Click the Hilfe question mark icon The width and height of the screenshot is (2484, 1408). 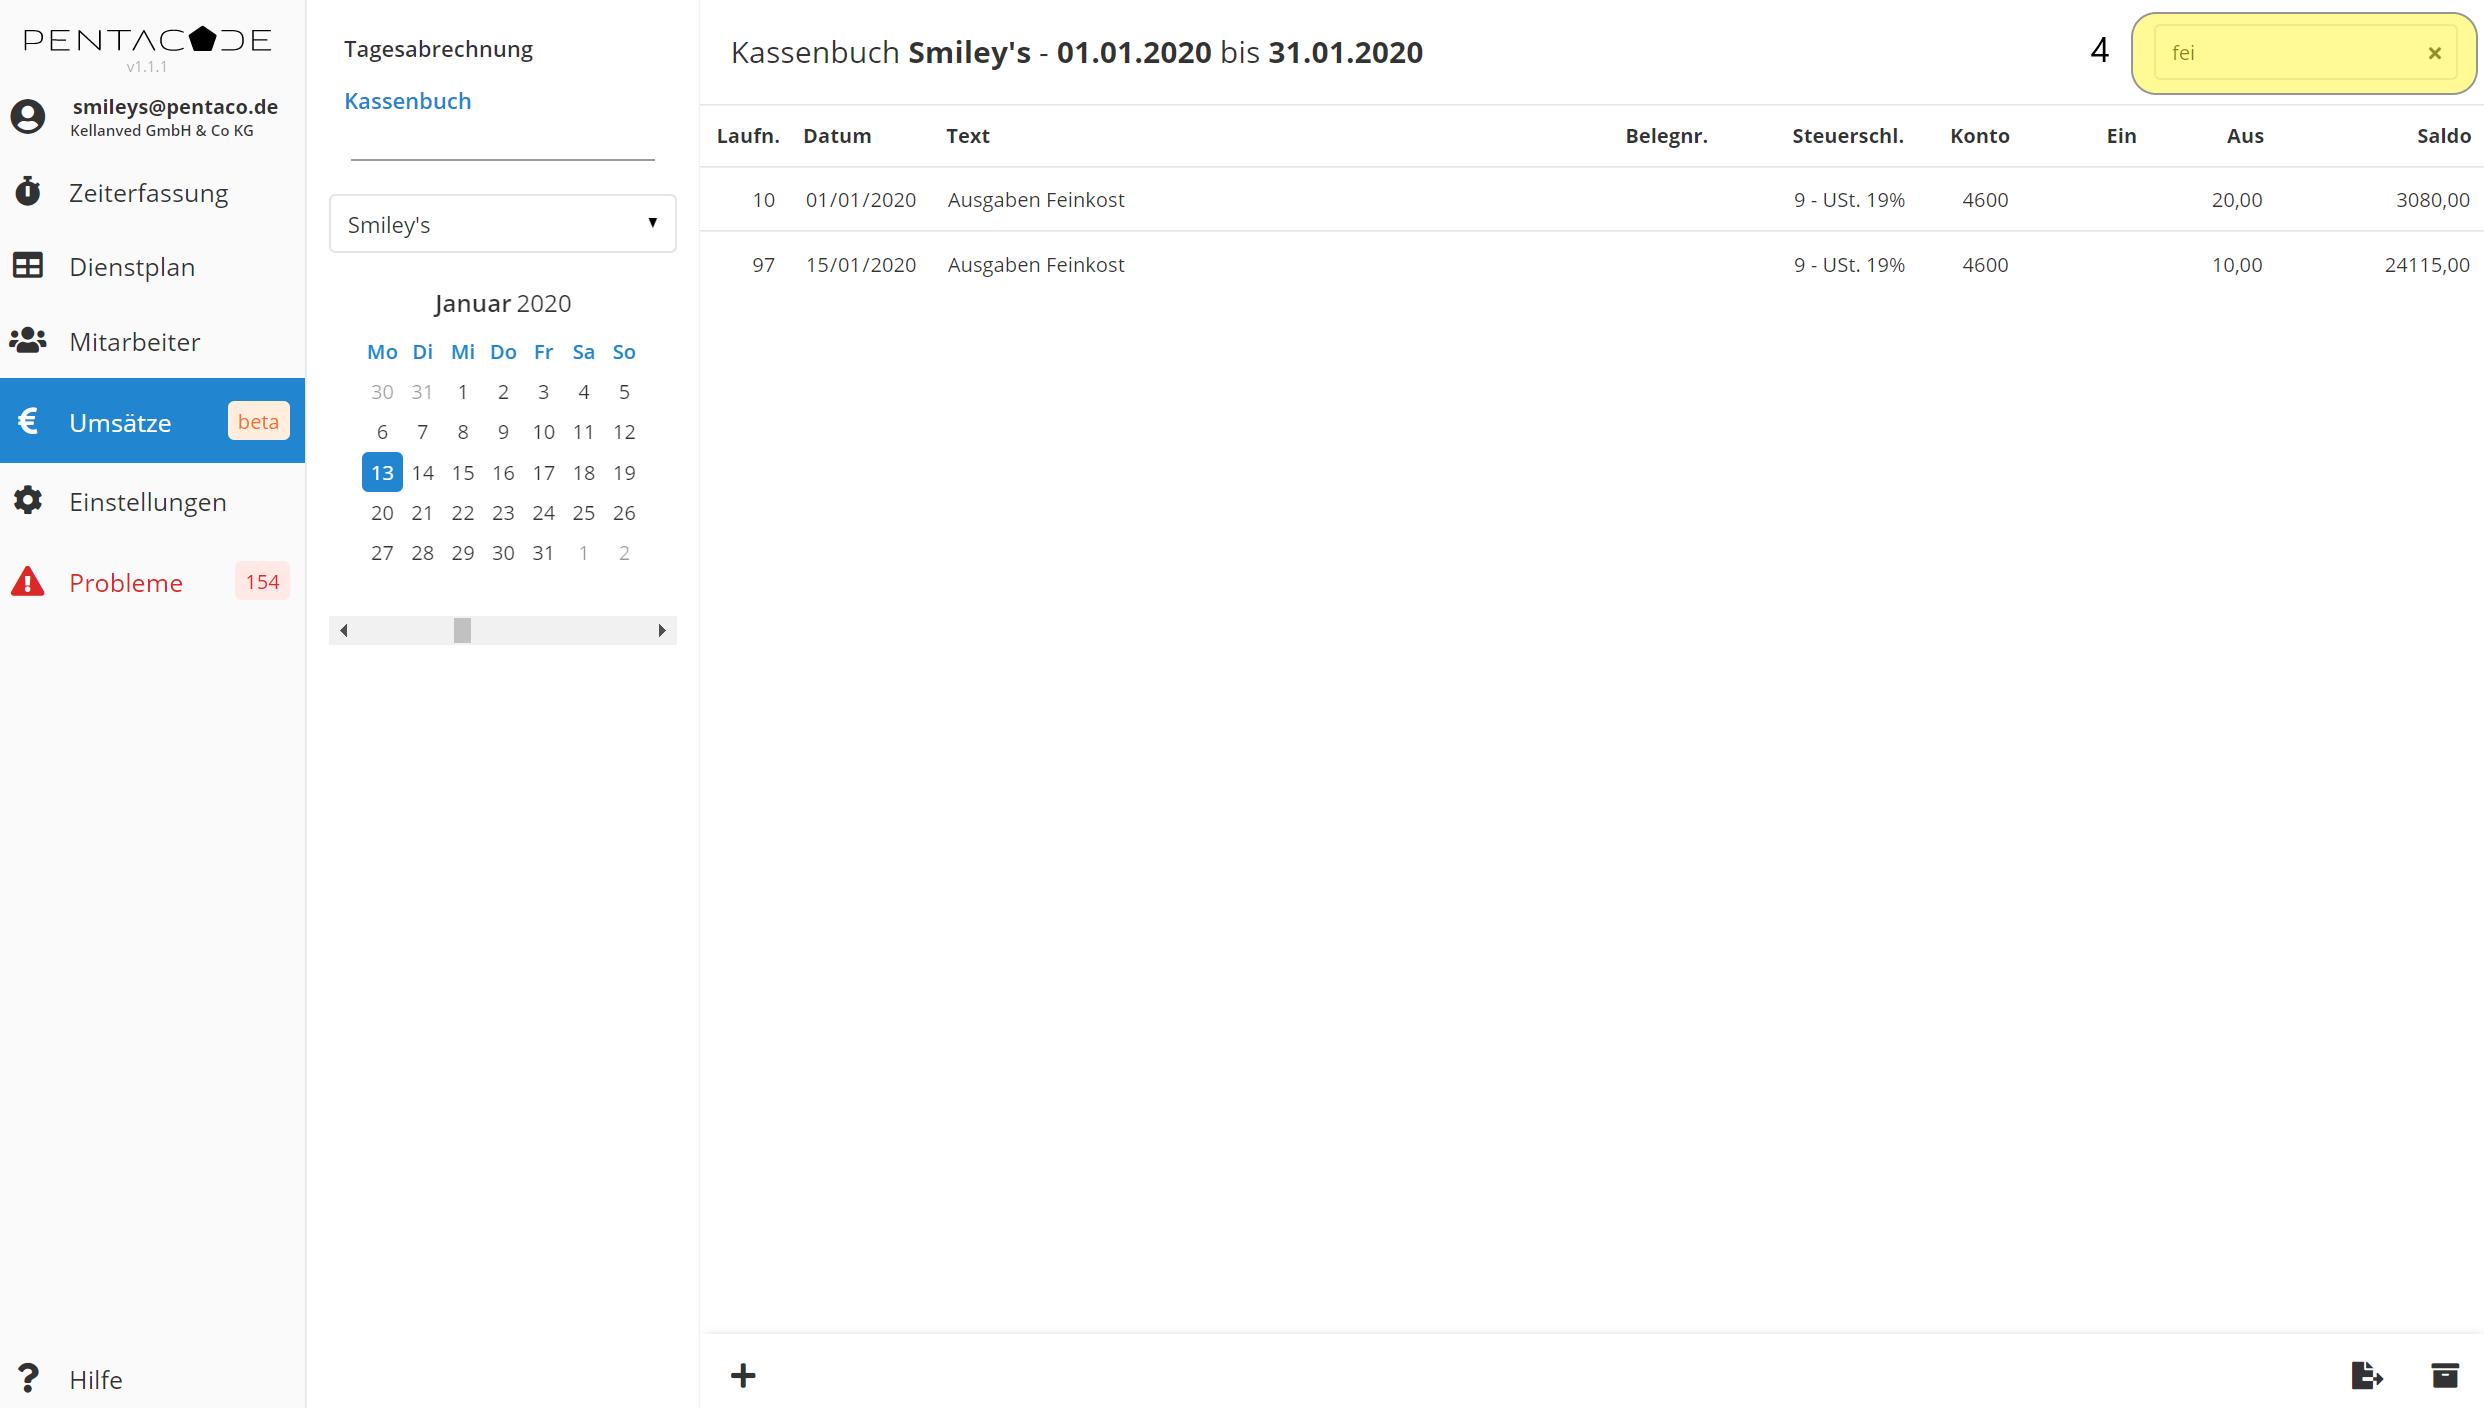tap(28, 1378)
